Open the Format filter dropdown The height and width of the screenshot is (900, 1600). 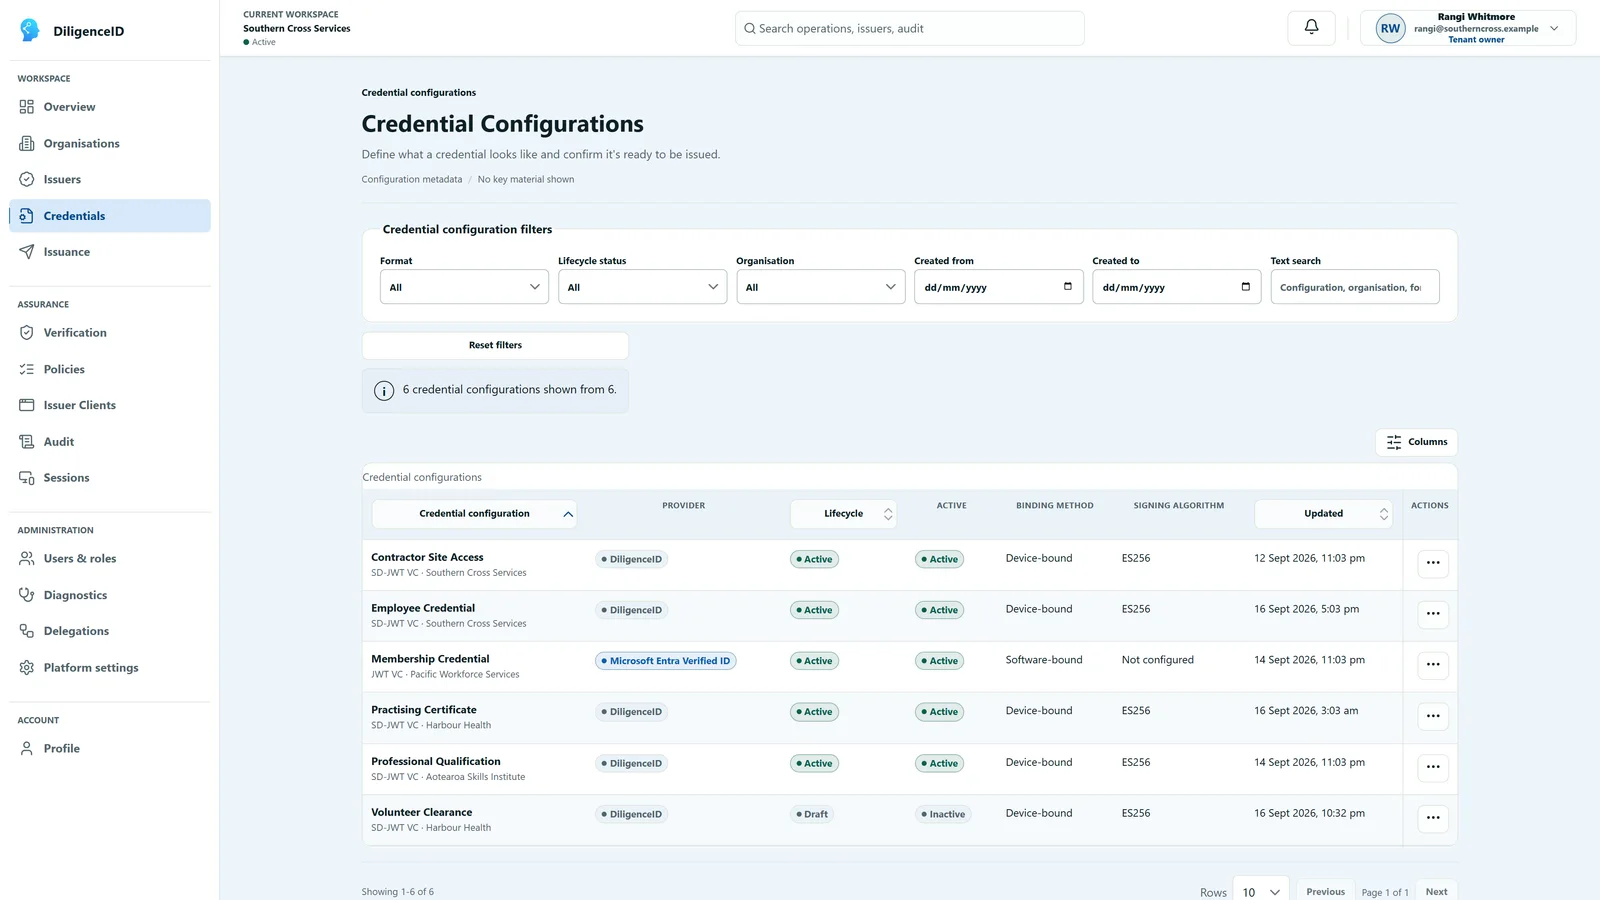(x=464, y=287)
